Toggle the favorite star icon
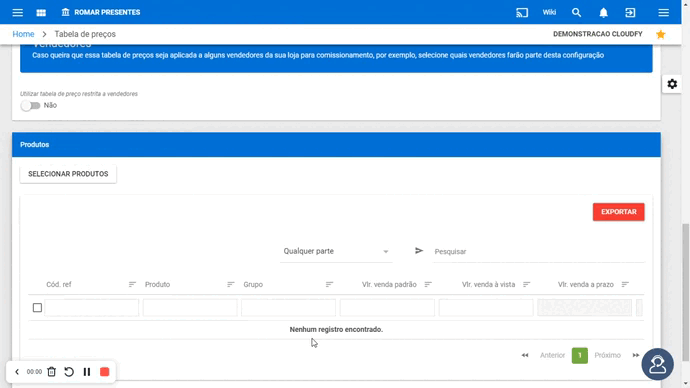This screenshot has height=388, width=690. pyautogui.click(x=661, y=34)
